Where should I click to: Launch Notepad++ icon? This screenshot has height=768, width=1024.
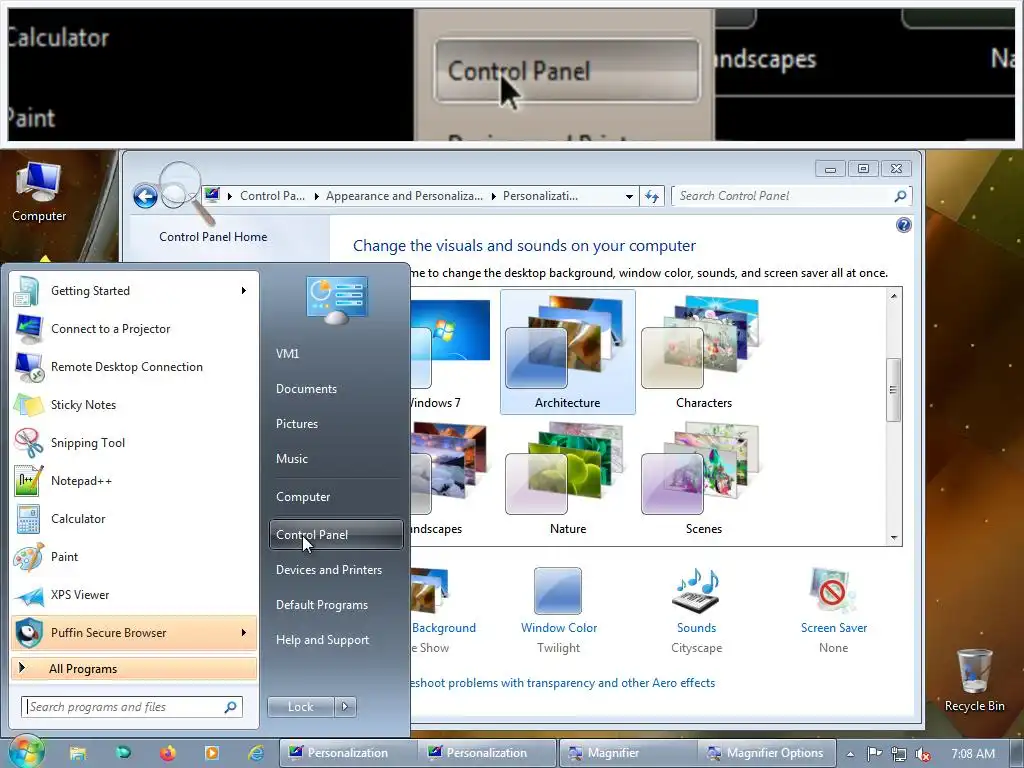point(29,481)
